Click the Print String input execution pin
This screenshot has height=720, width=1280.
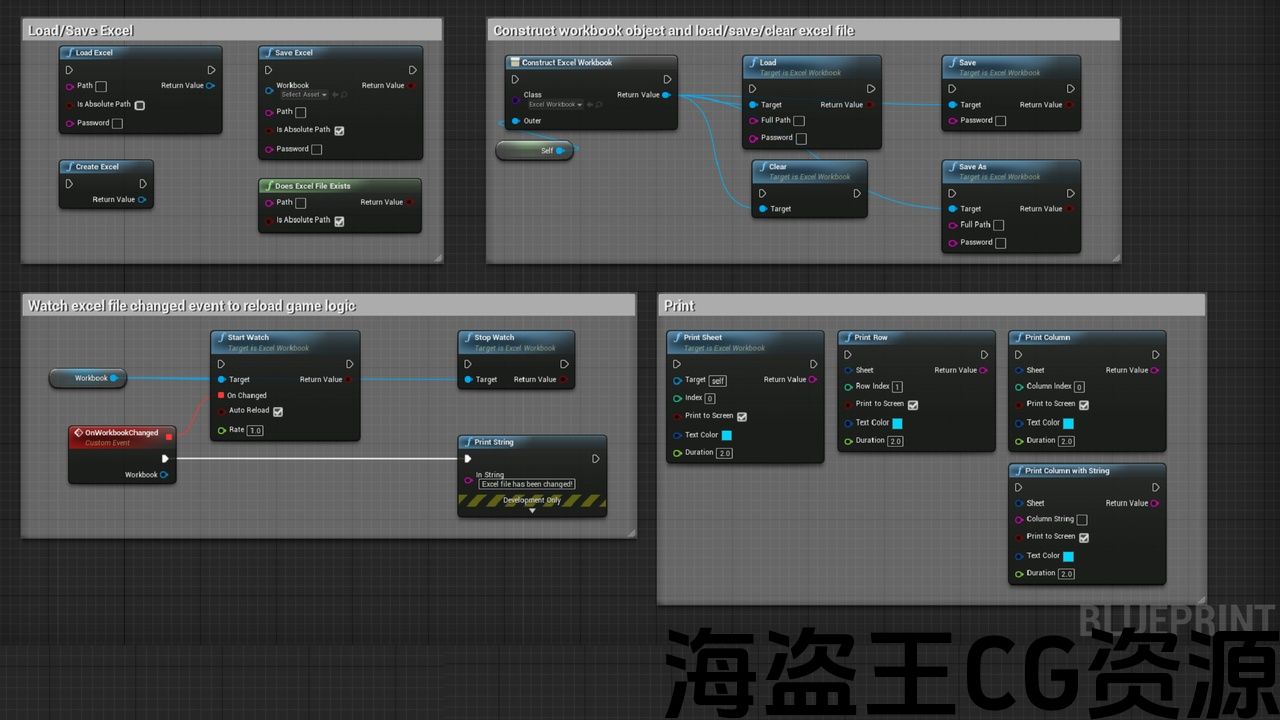click(467, 459)
